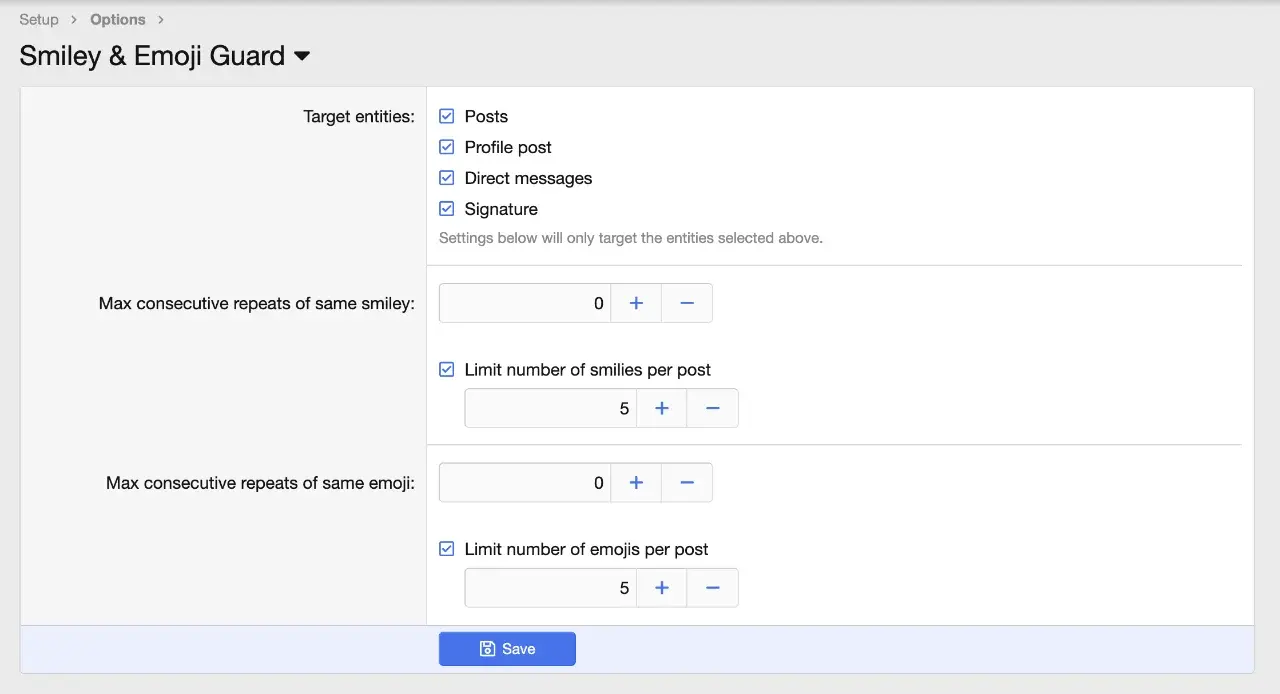Viewport: 1280px width, 694px height.
Task: Open the Smiley & Emoji Guard title dropdown
Action: point(302,57)
